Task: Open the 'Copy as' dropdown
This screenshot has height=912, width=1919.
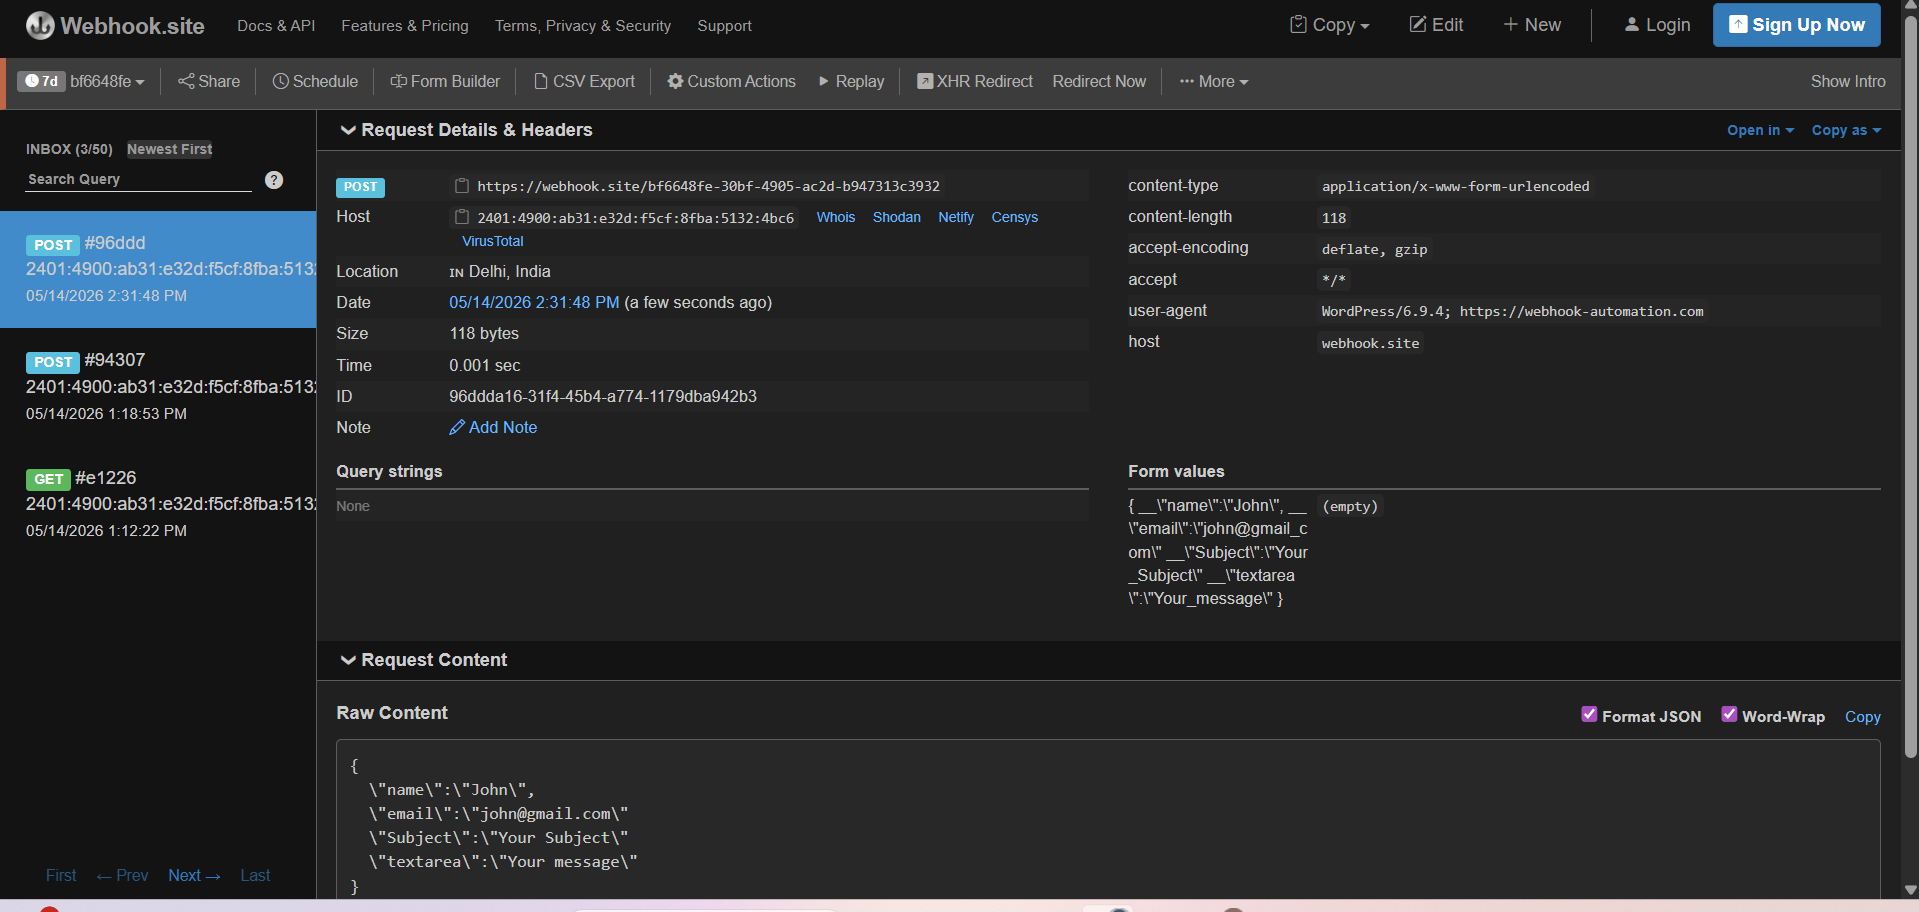Action: coord(1846,131)
